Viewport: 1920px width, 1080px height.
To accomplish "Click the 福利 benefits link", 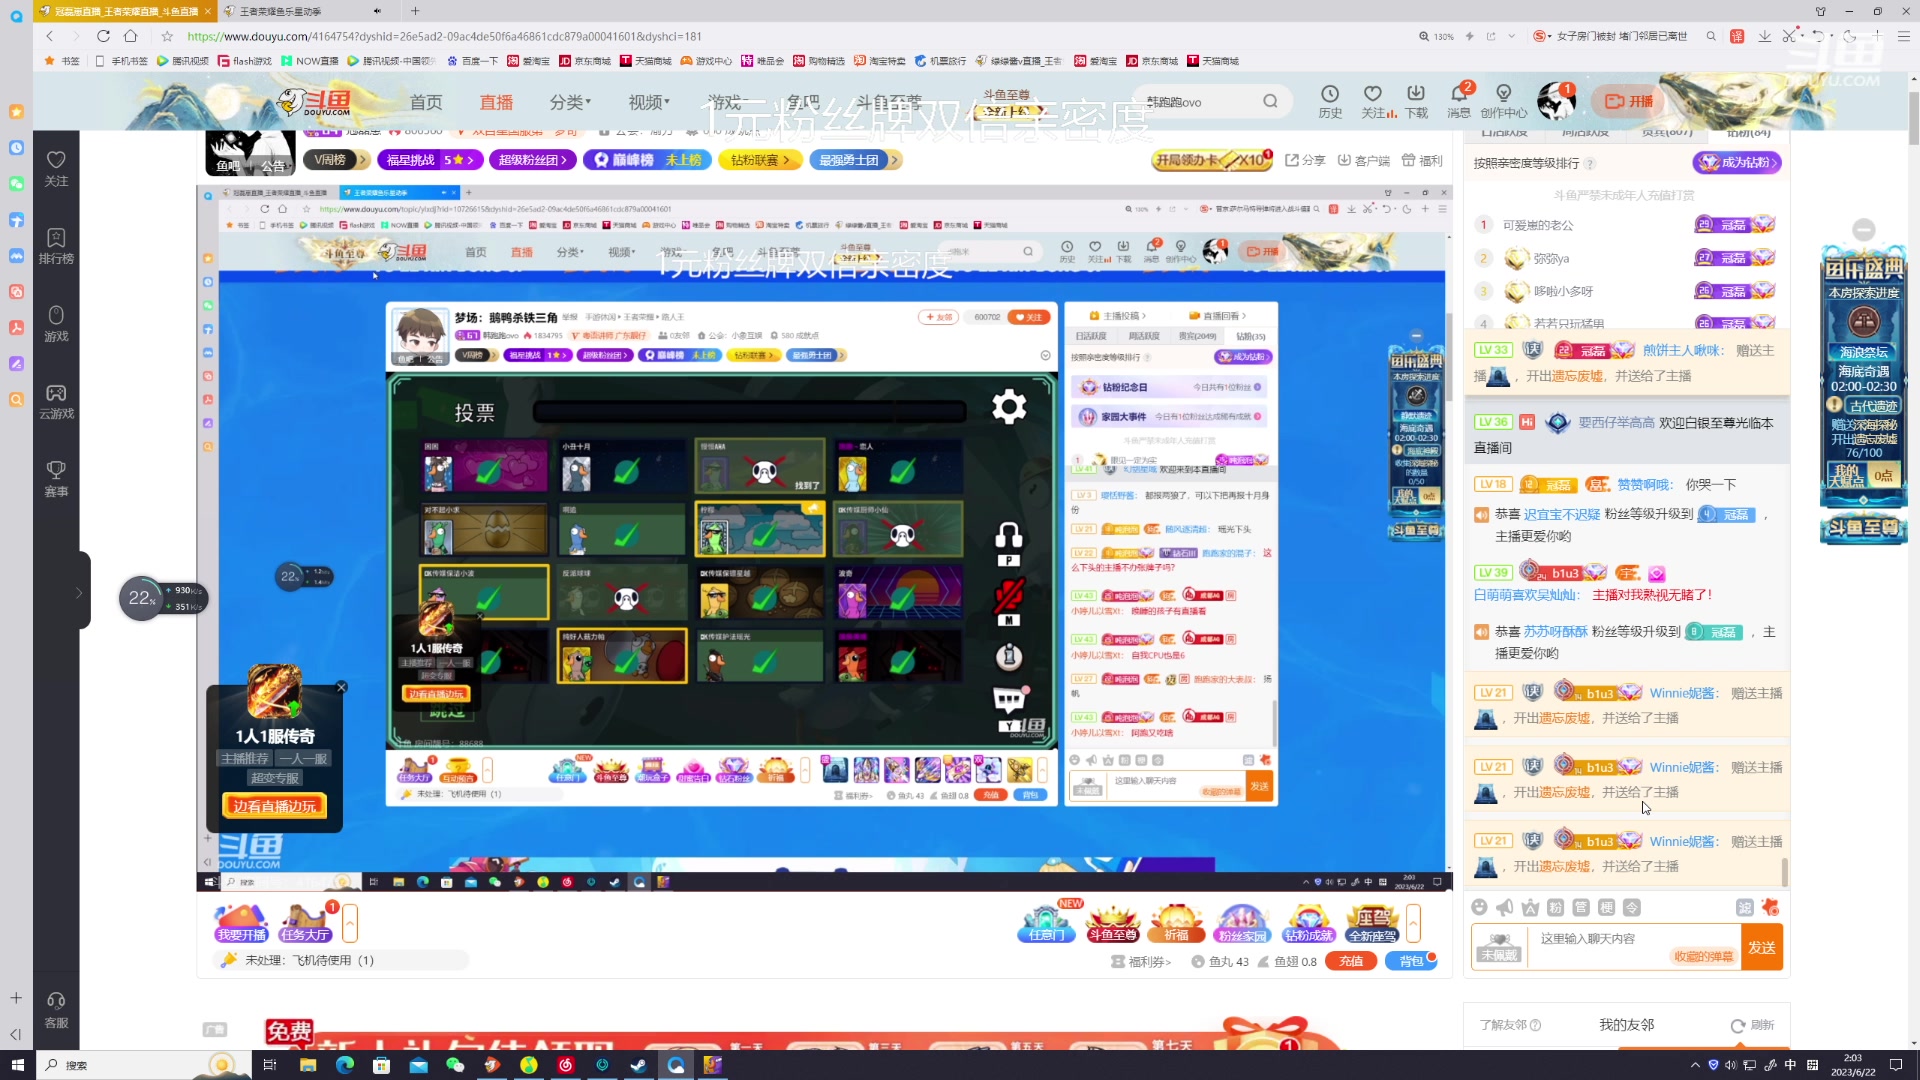I will (1422, 160).
